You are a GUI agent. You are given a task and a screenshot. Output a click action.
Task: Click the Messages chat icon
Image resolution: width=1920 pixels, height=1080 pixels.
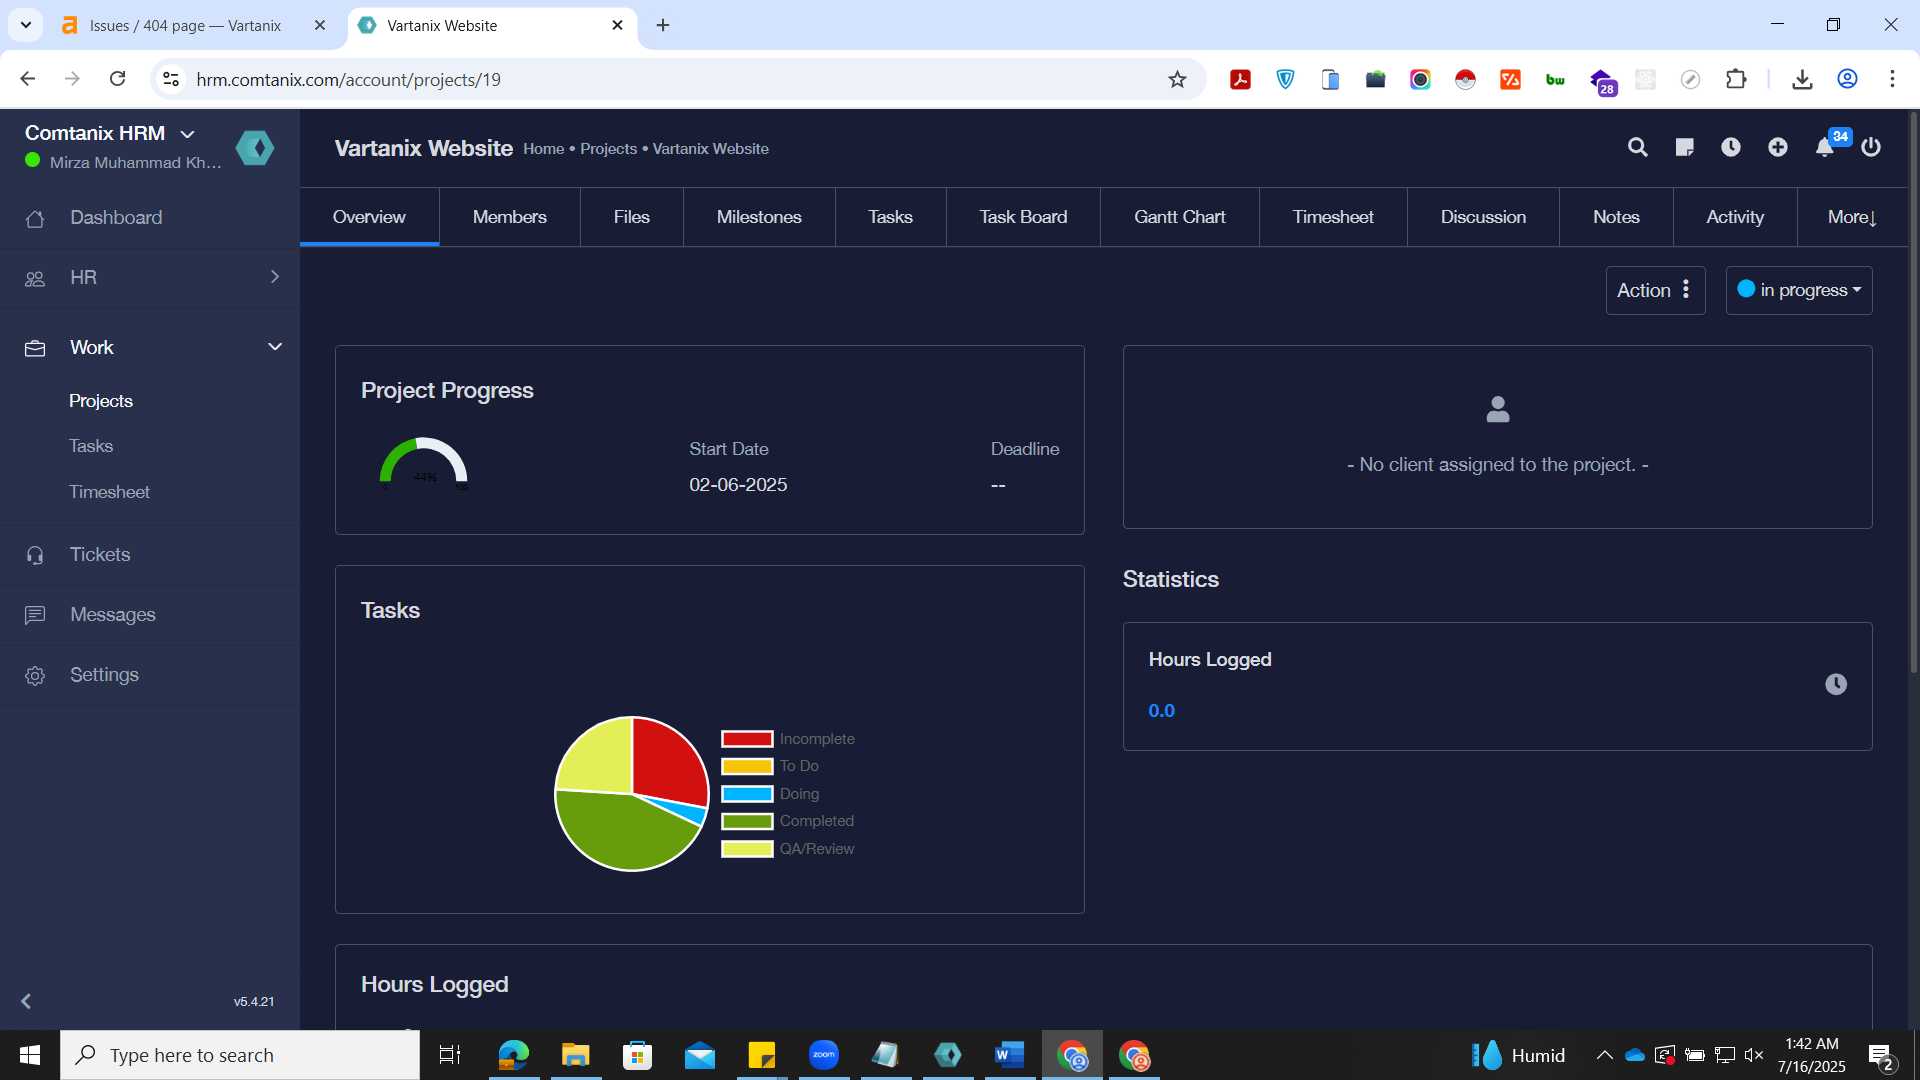click(x=35, y=615)
